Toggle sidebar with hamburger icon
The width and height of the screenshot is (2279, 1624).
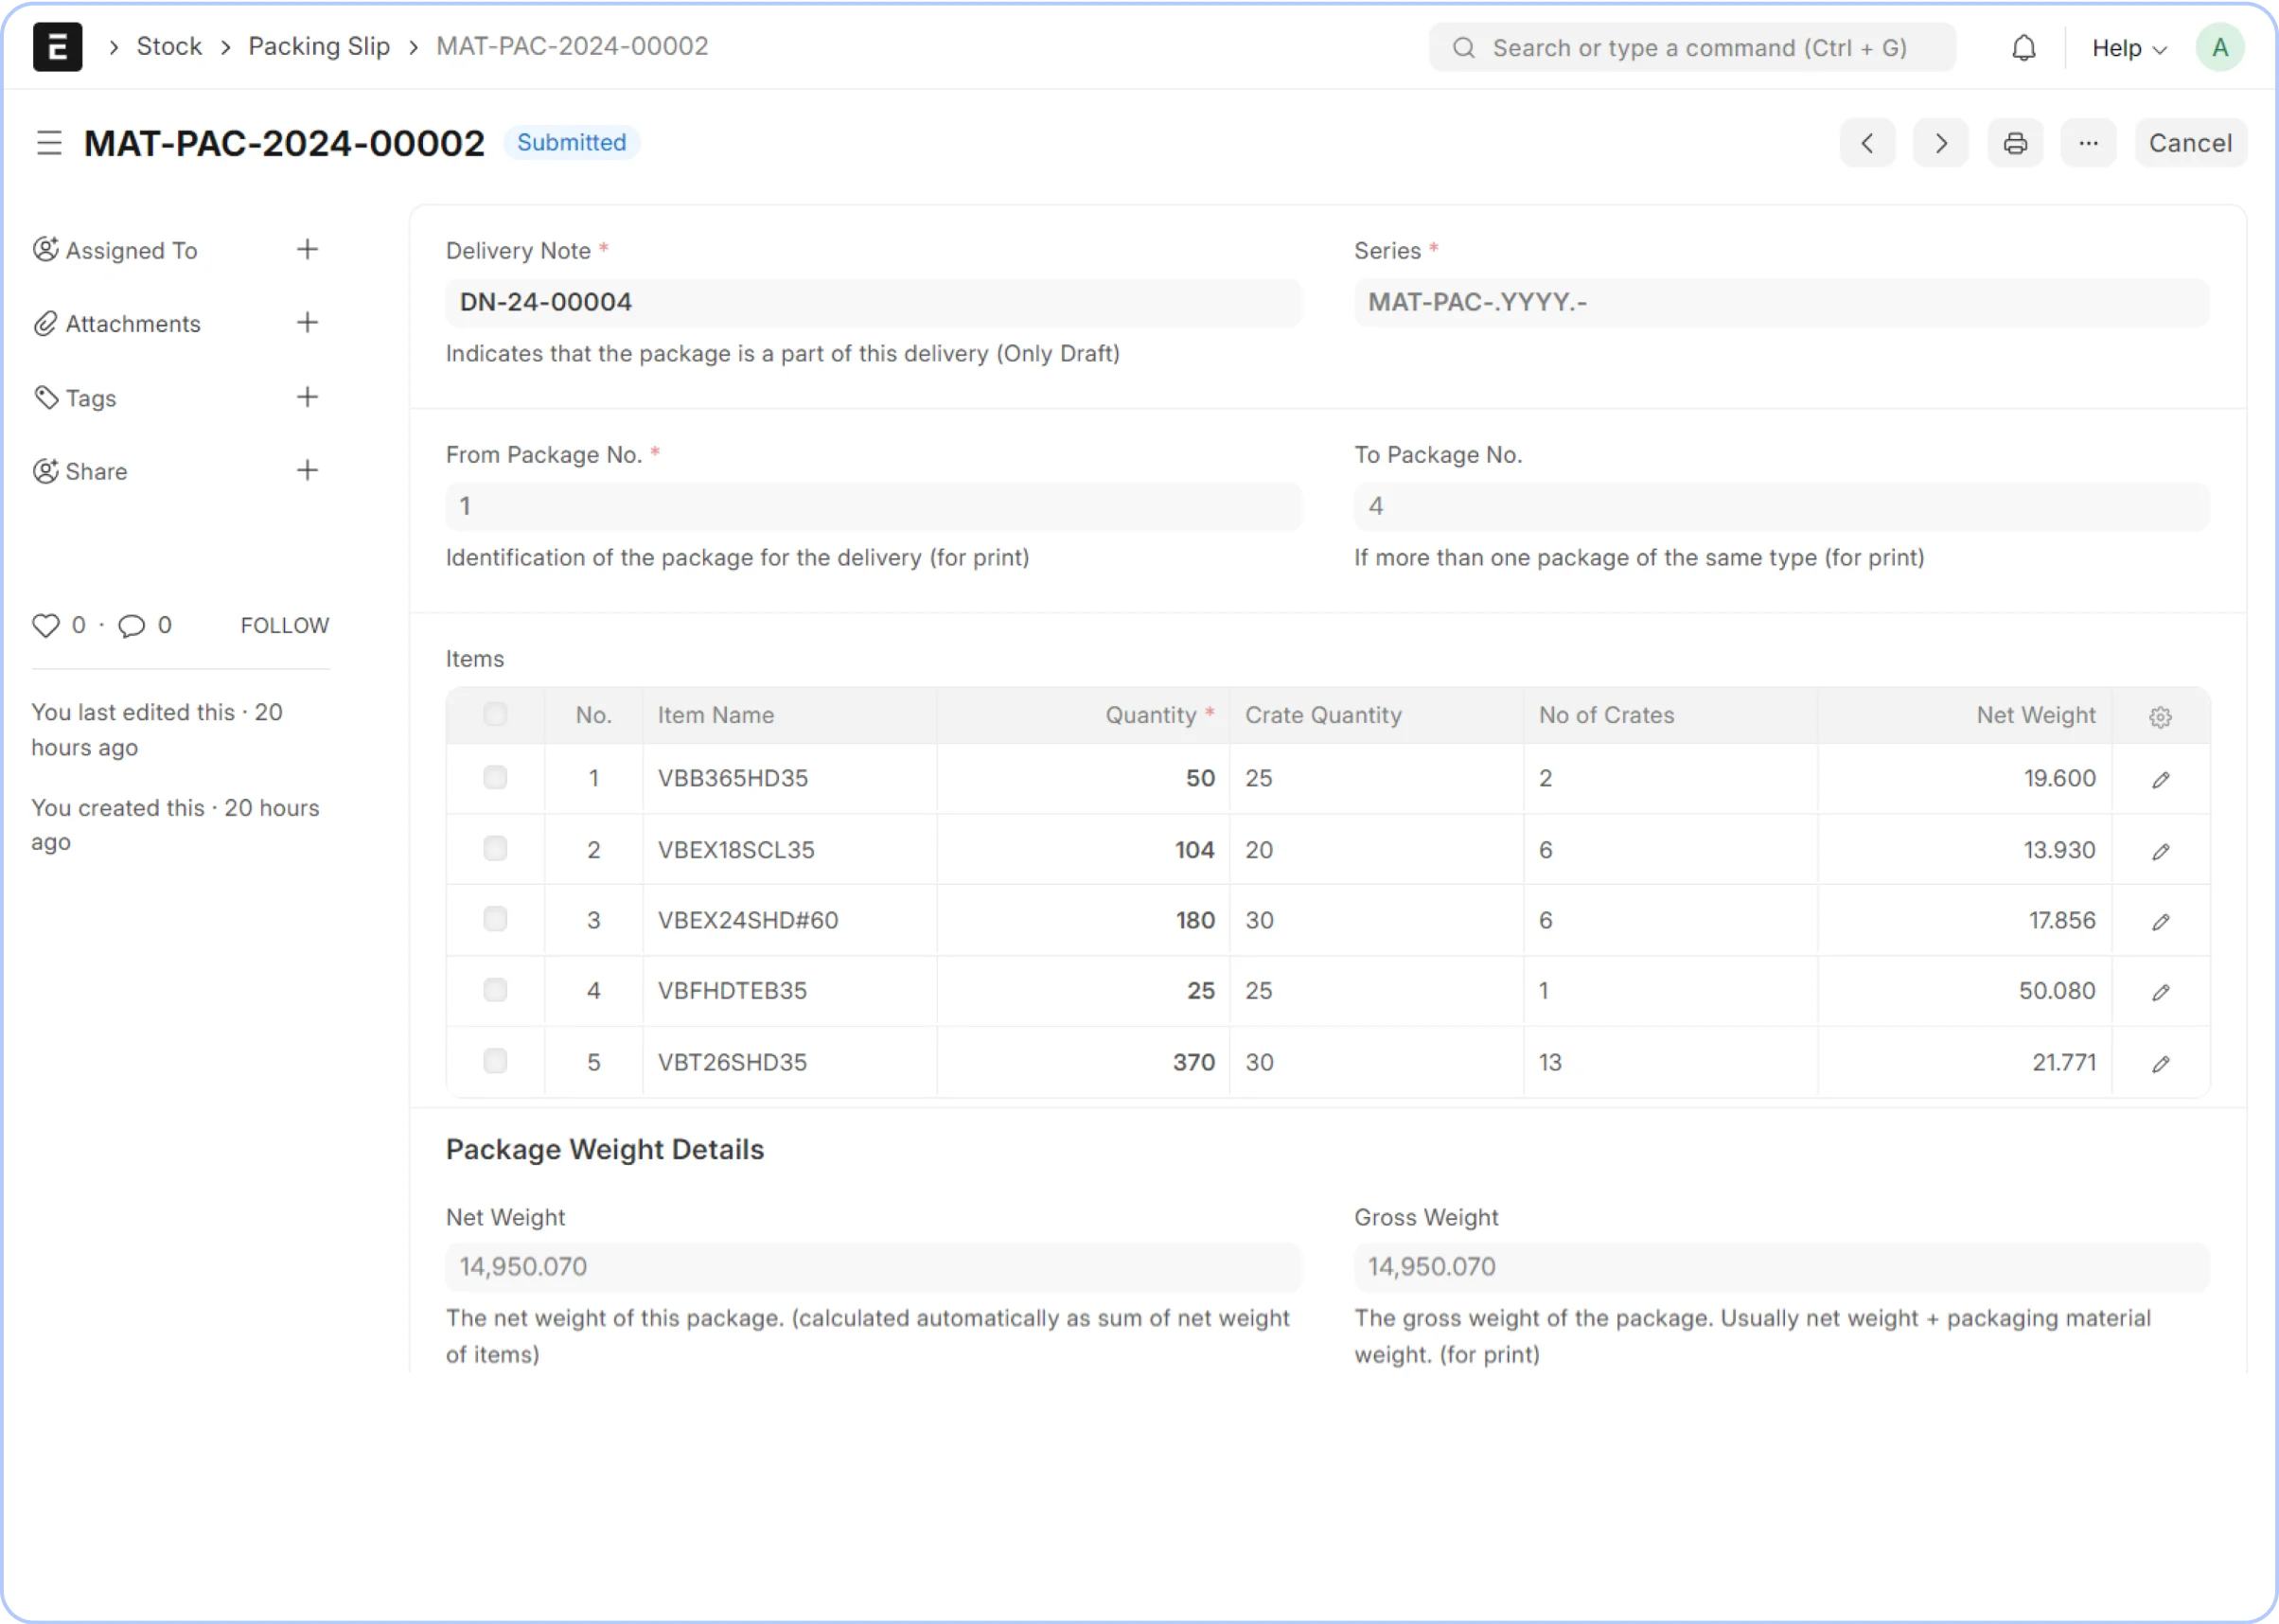[49, 143]
